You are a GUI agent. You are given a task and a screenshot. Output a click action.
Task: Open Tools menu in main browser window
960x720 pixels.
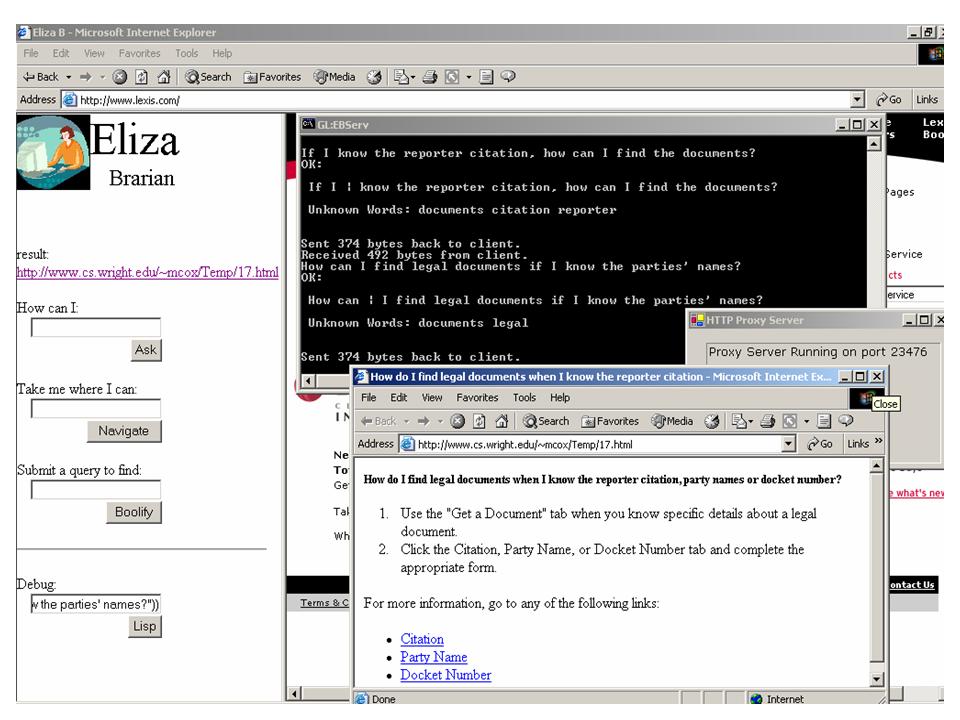click(186, 53)
